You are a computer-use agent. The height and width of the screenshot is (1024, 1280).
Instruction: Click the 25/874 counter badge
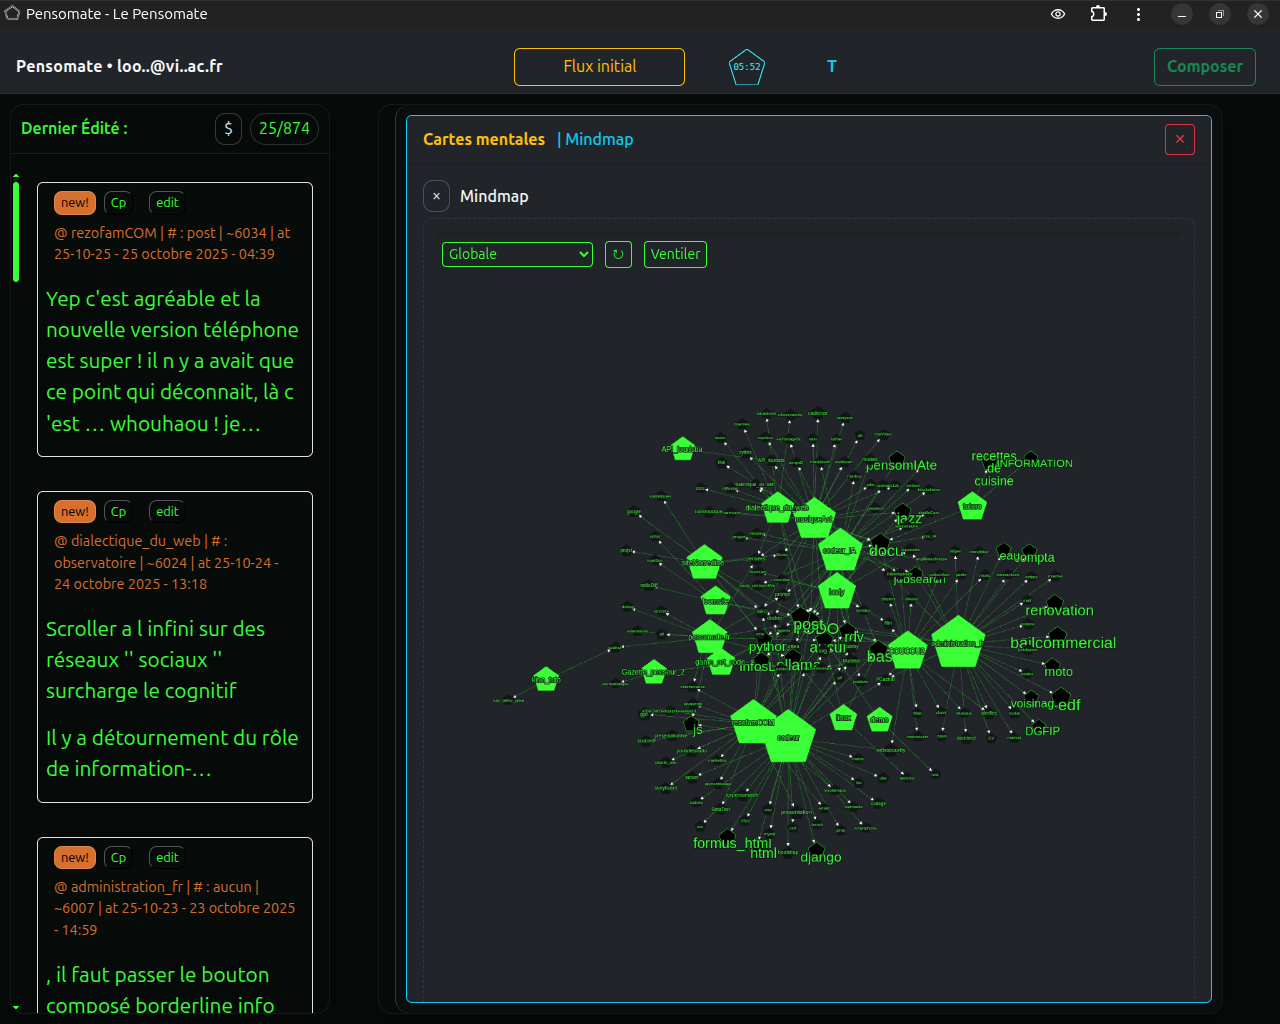tap(284, 128)
